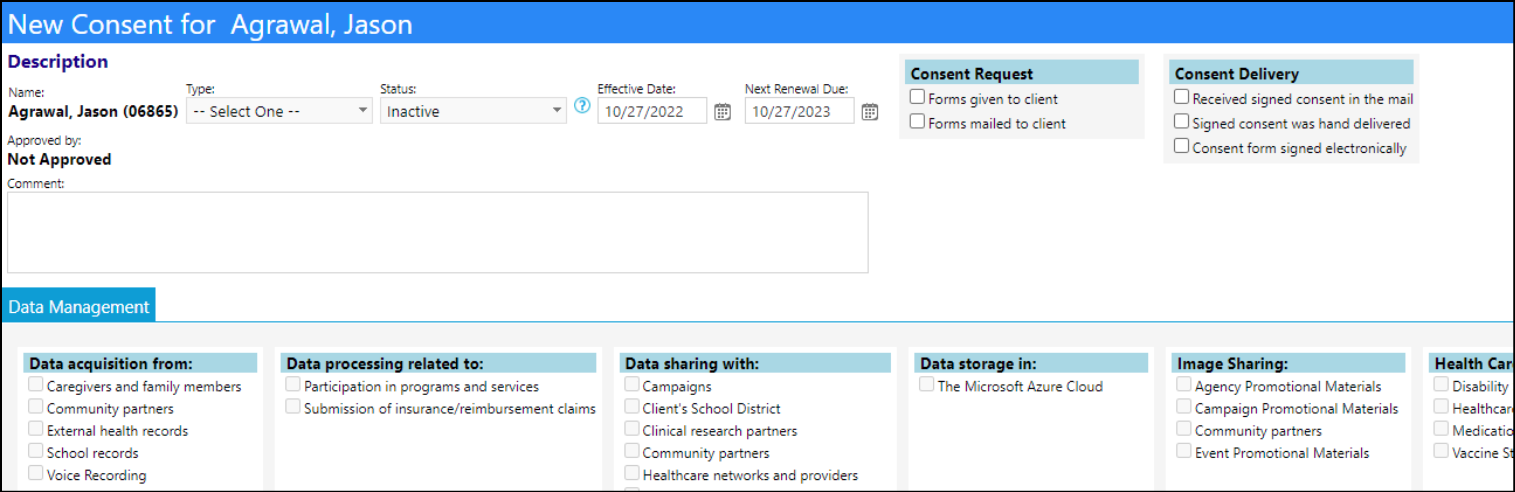
Task: Click into the Comment text box
Action: point(438,232)
